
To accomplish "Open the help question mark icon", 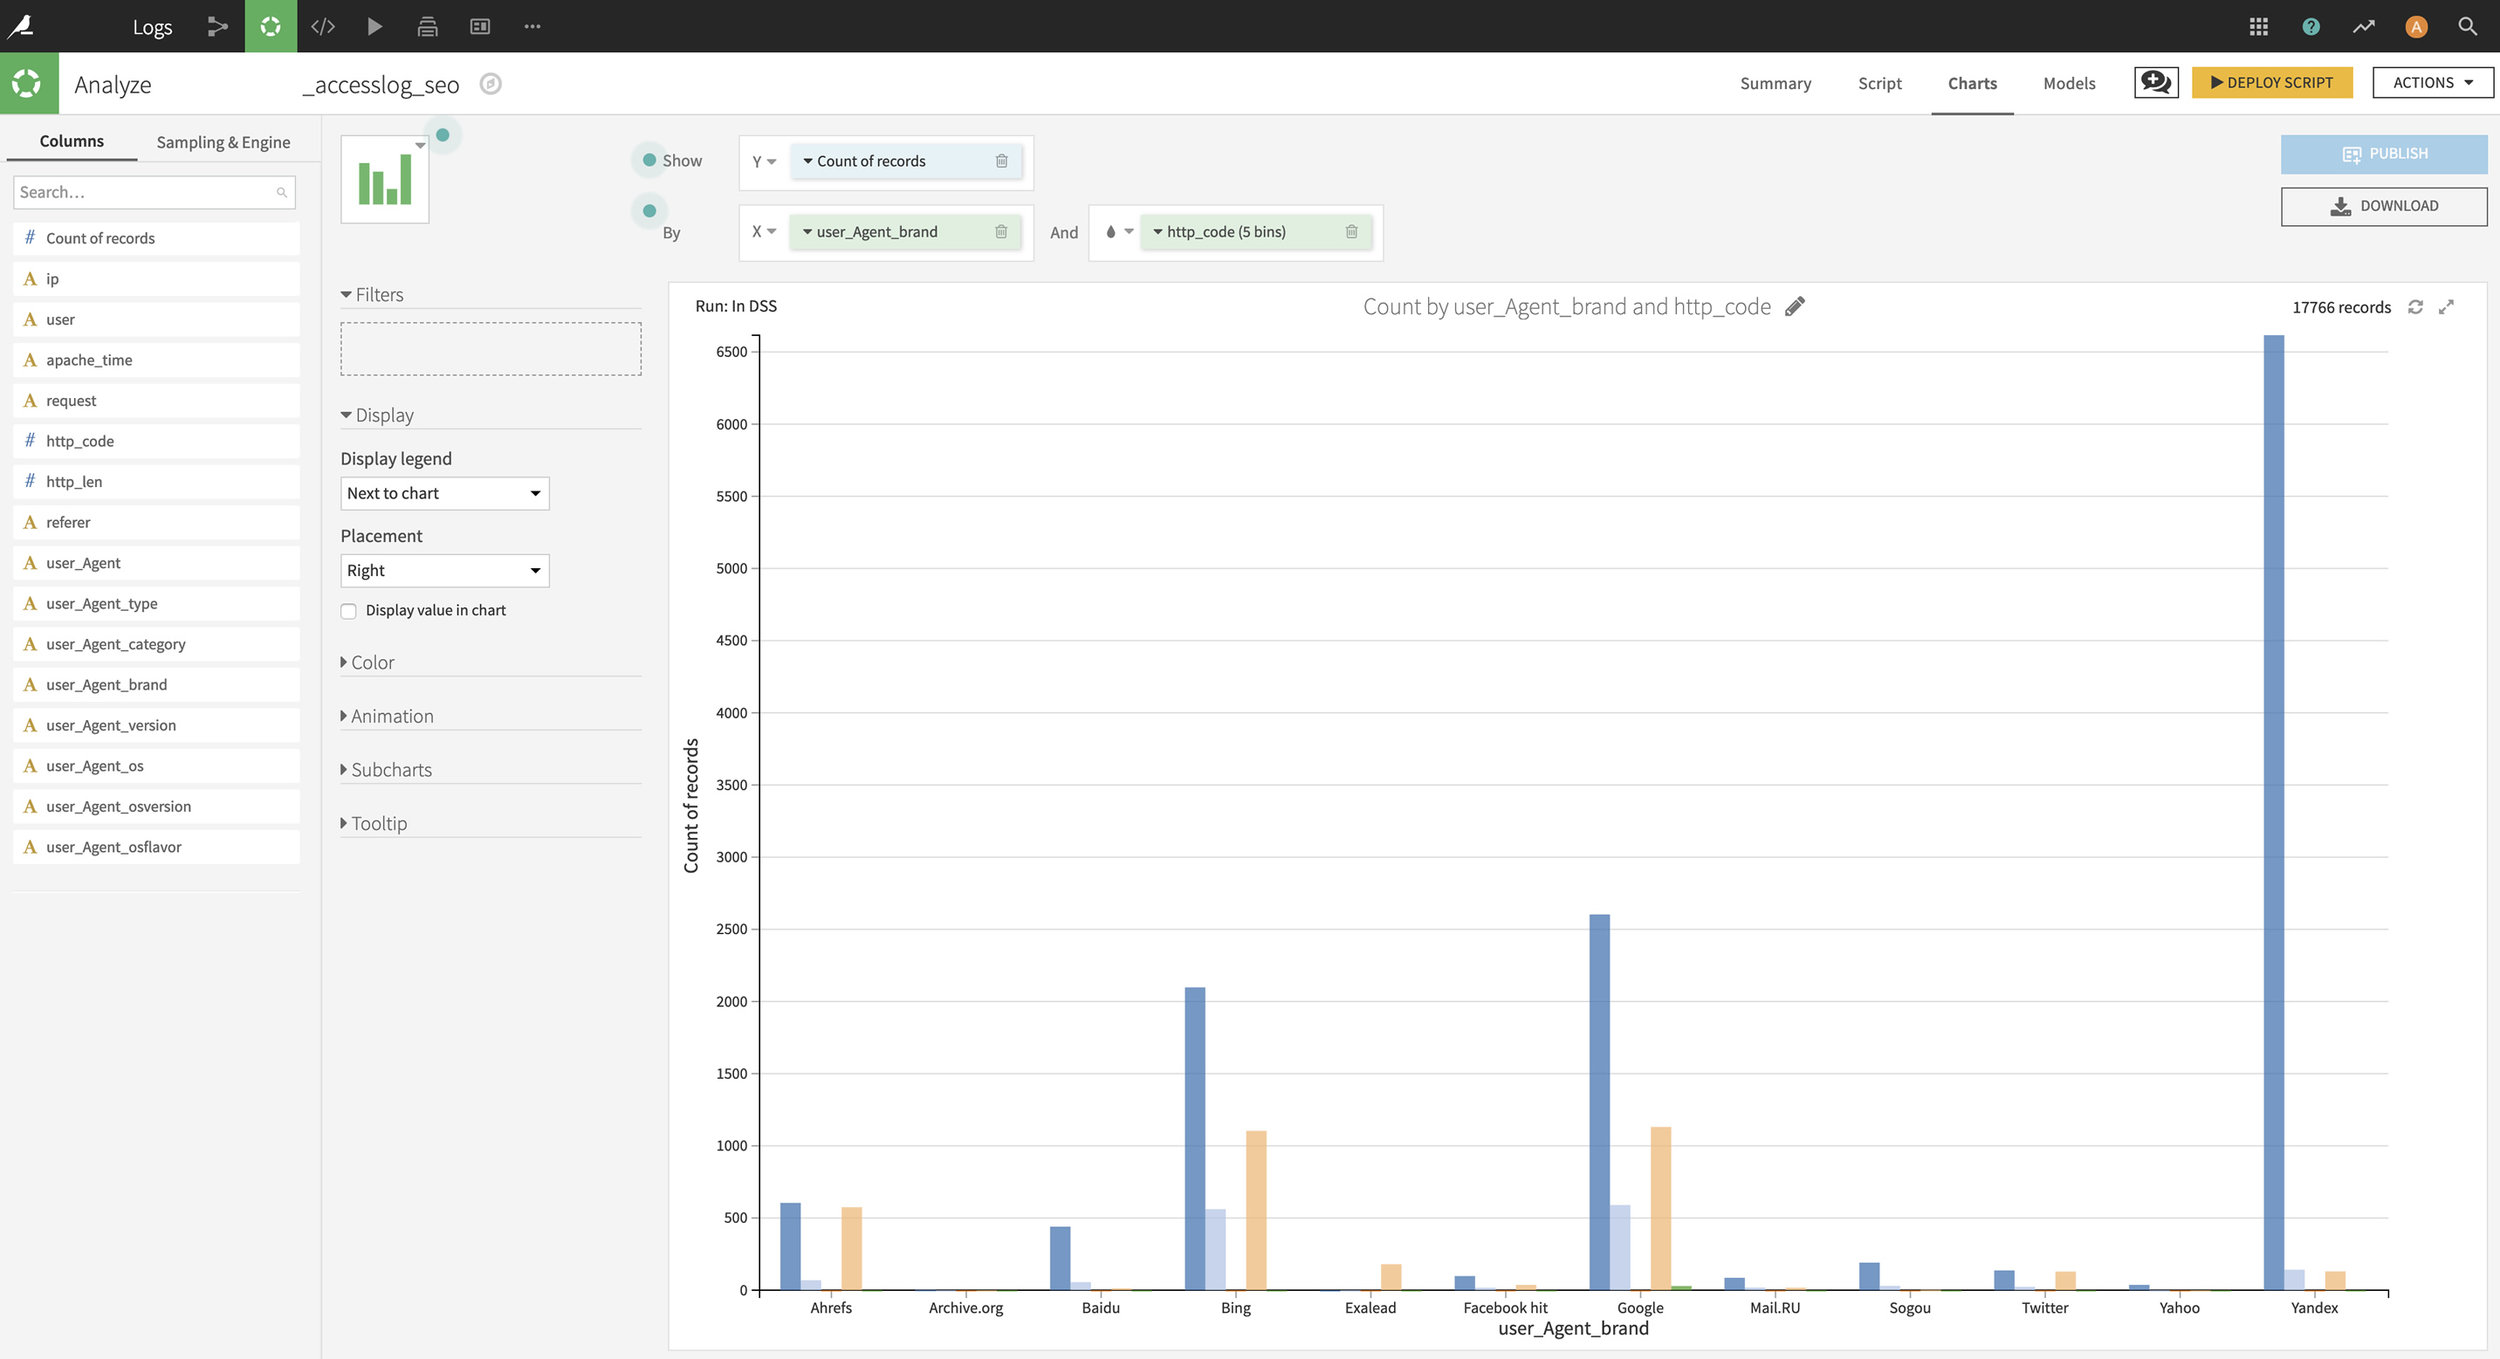I will 2310,27.
